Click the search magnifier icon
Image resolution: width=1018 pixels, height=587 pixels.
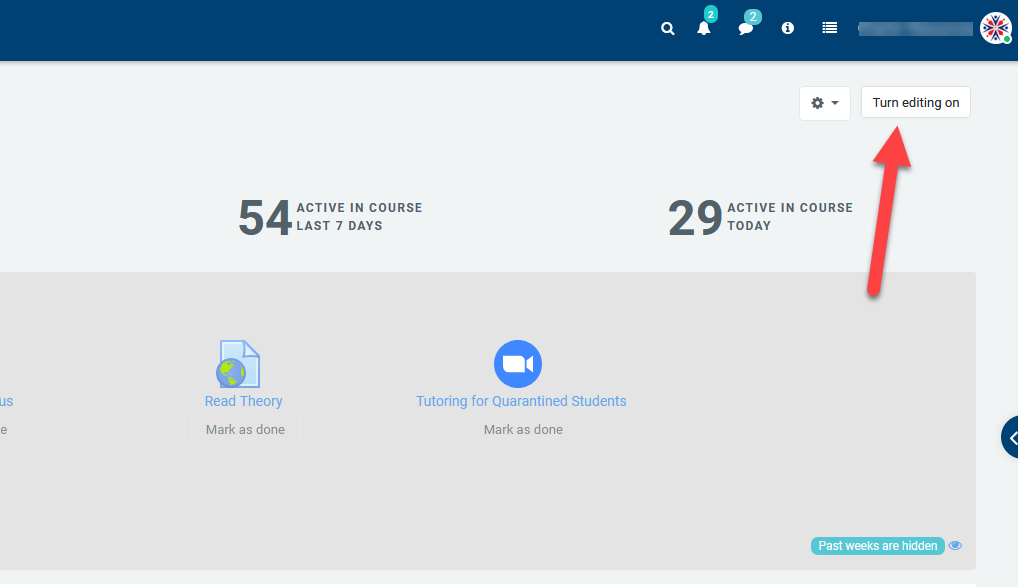tap(668, 29)
